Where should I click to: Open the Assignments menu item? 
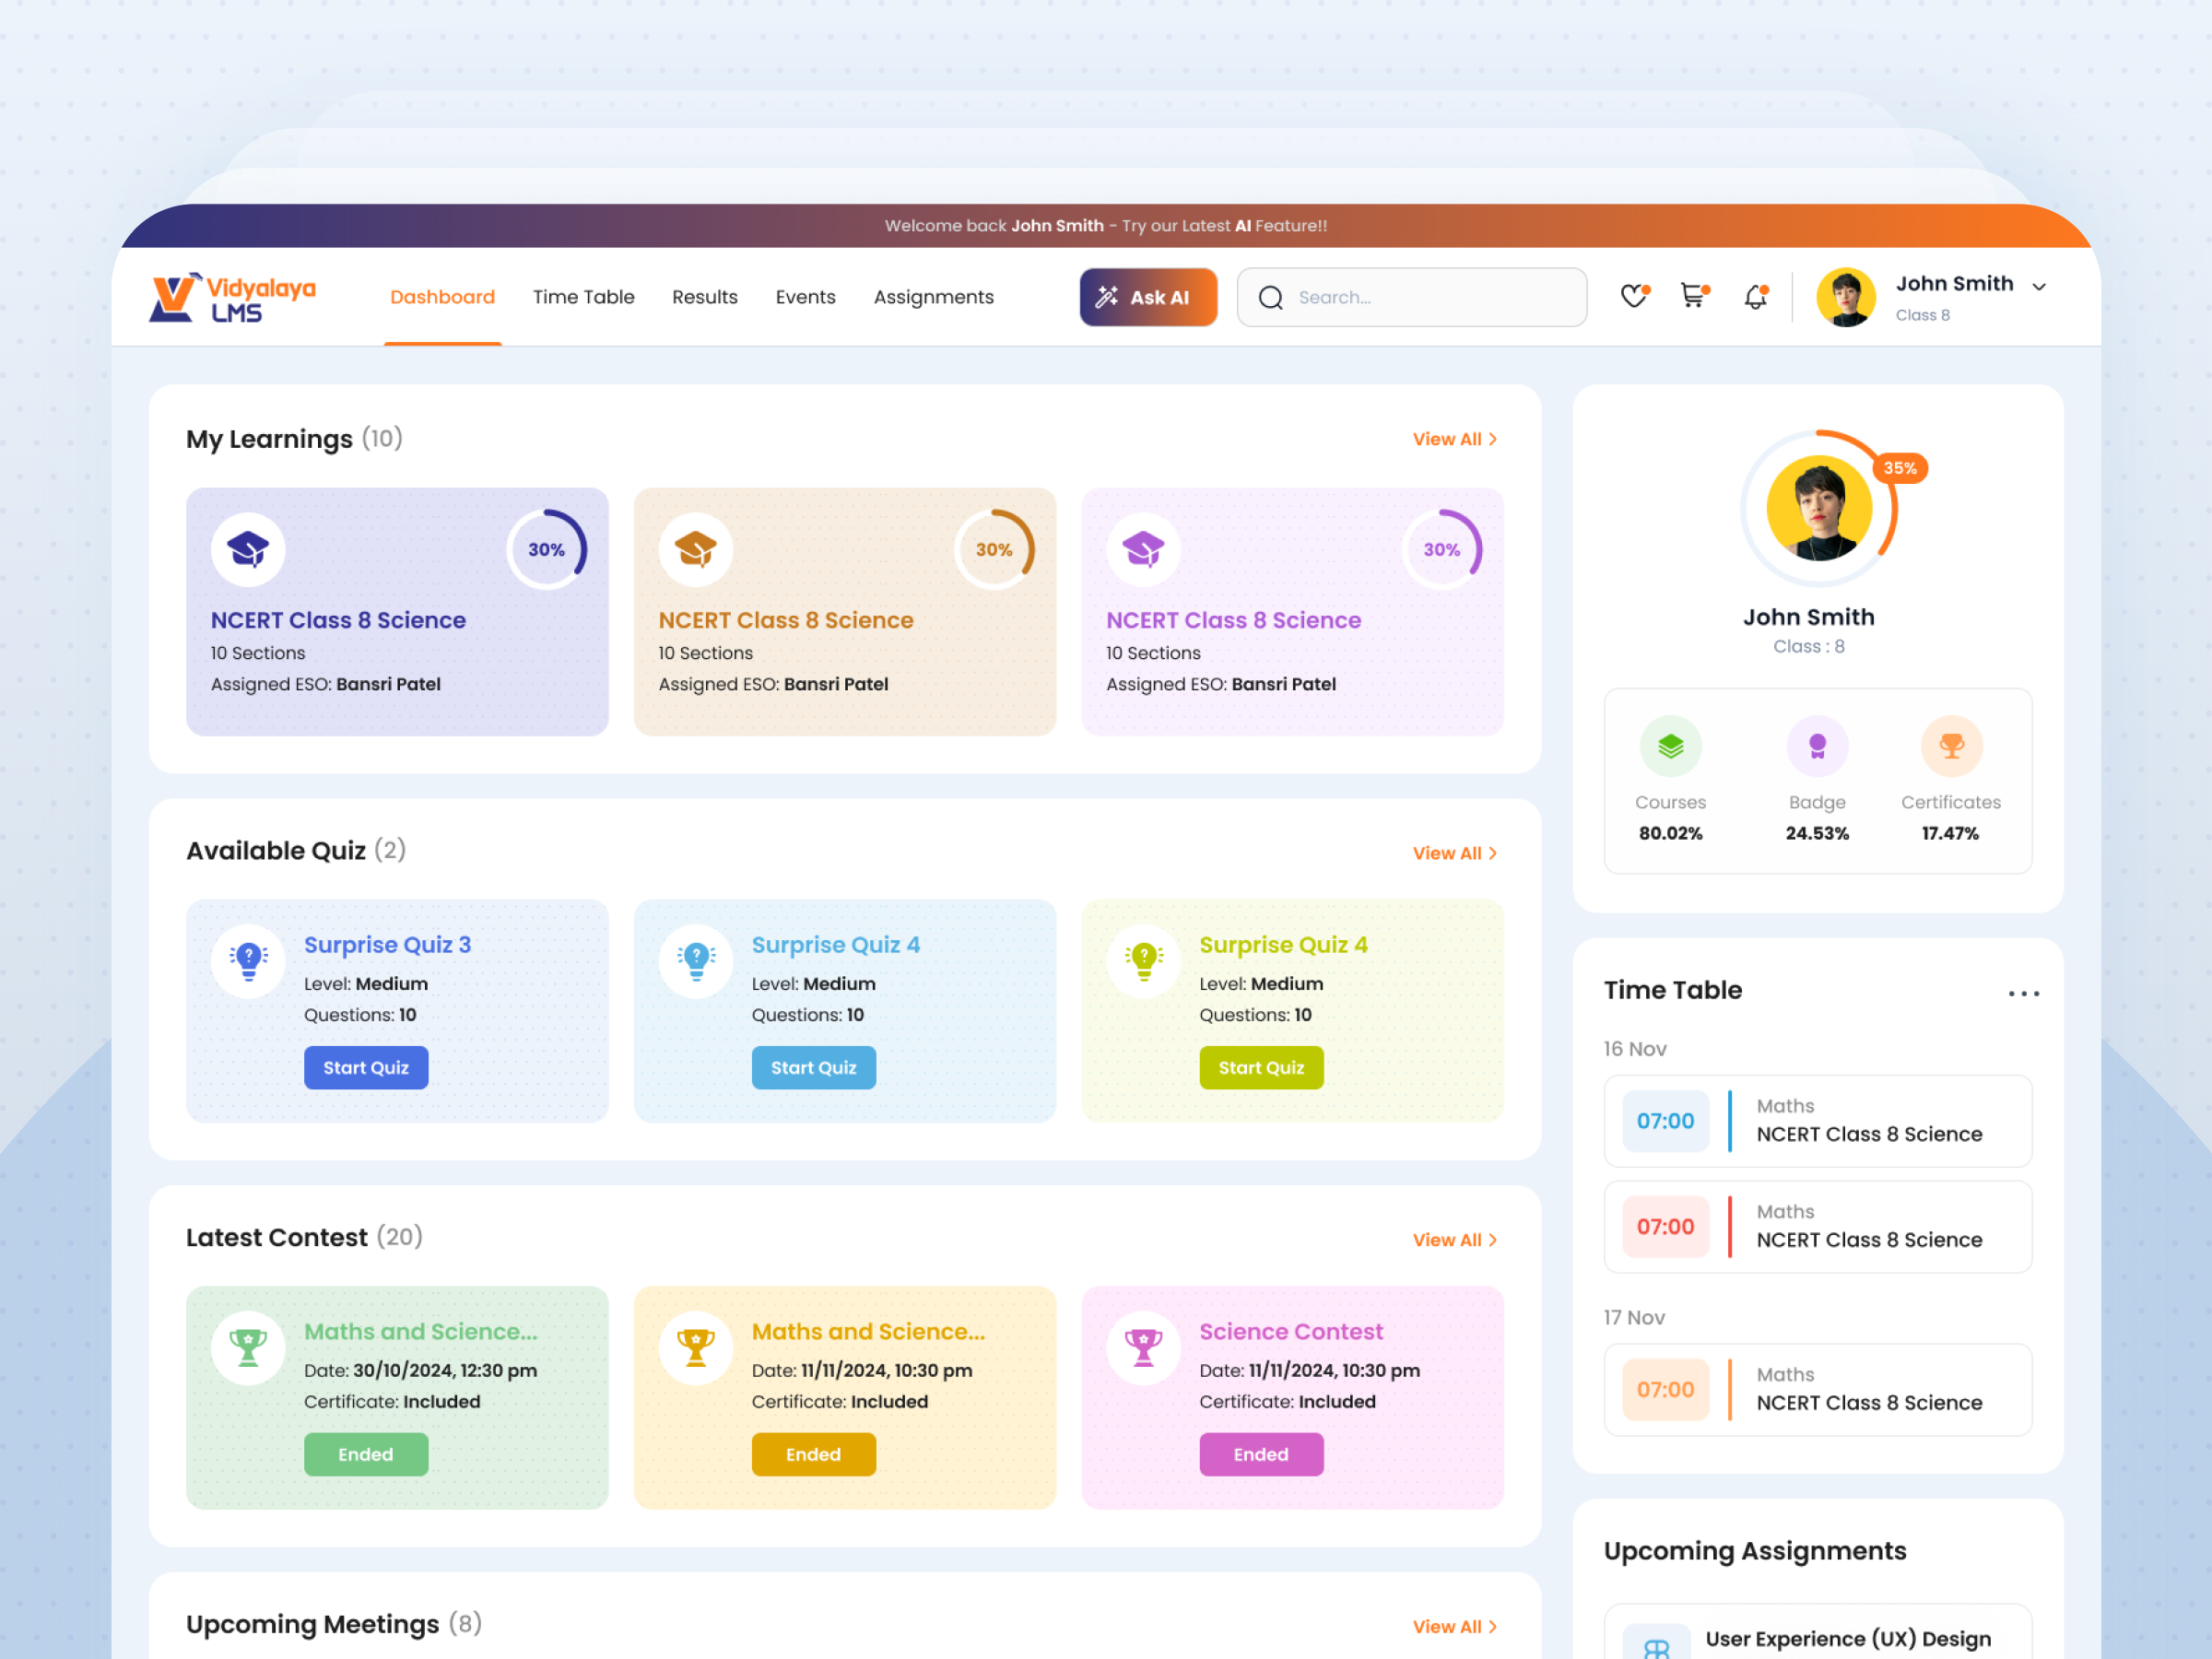coord(933,297)
